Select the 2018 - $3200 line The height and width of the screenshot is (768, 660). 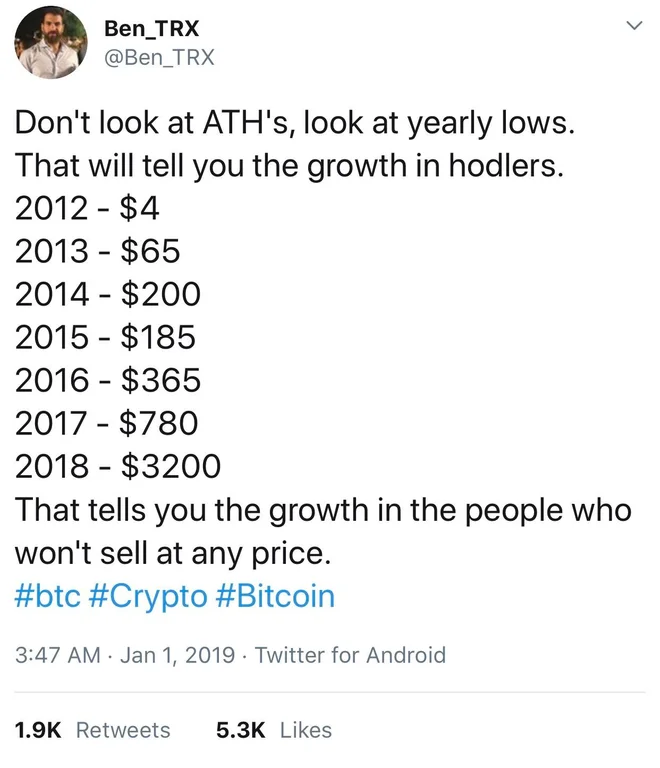click(x=118, y=466)
